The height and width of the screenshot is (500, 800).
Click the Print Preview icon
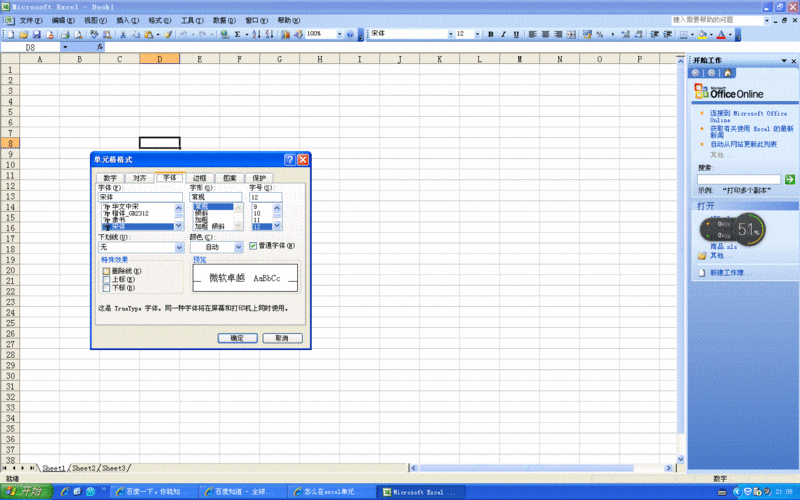coord(78,34)
